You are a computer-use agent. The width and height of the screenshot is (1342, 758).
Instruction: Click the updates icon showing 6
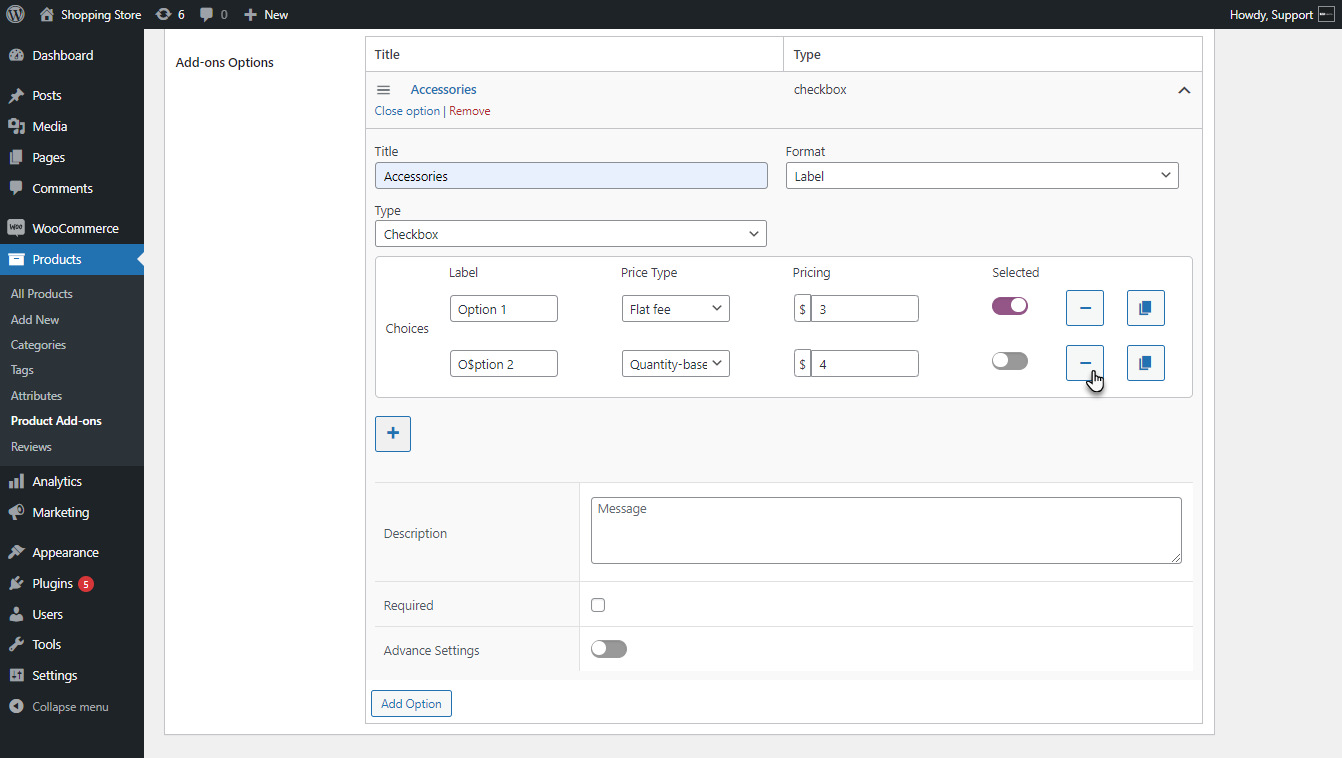point(170,15)
